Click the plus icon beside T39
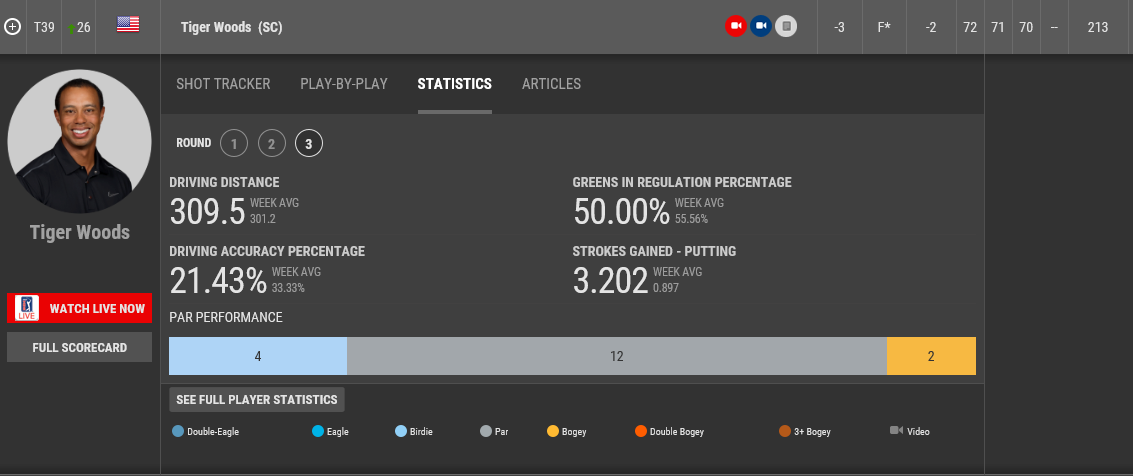1133x476 pixels. coord(12,27)
